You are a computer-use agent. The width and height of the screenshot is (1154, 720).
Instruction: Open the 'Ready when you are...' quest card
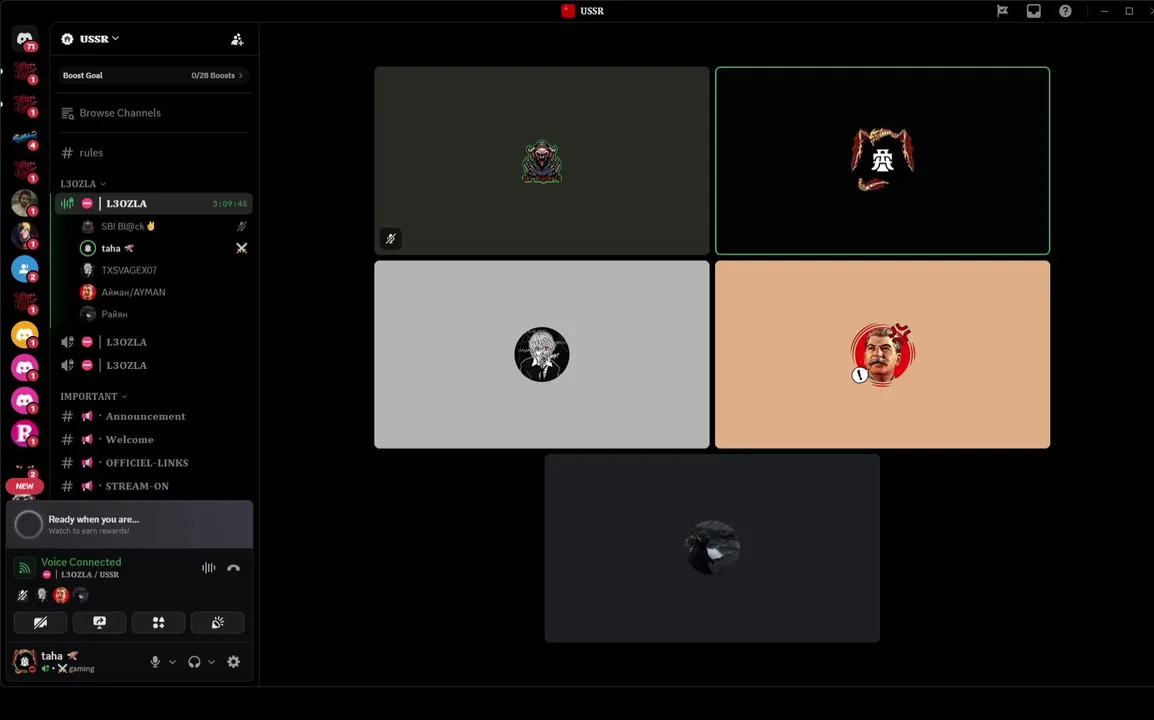tap(130, 524)
